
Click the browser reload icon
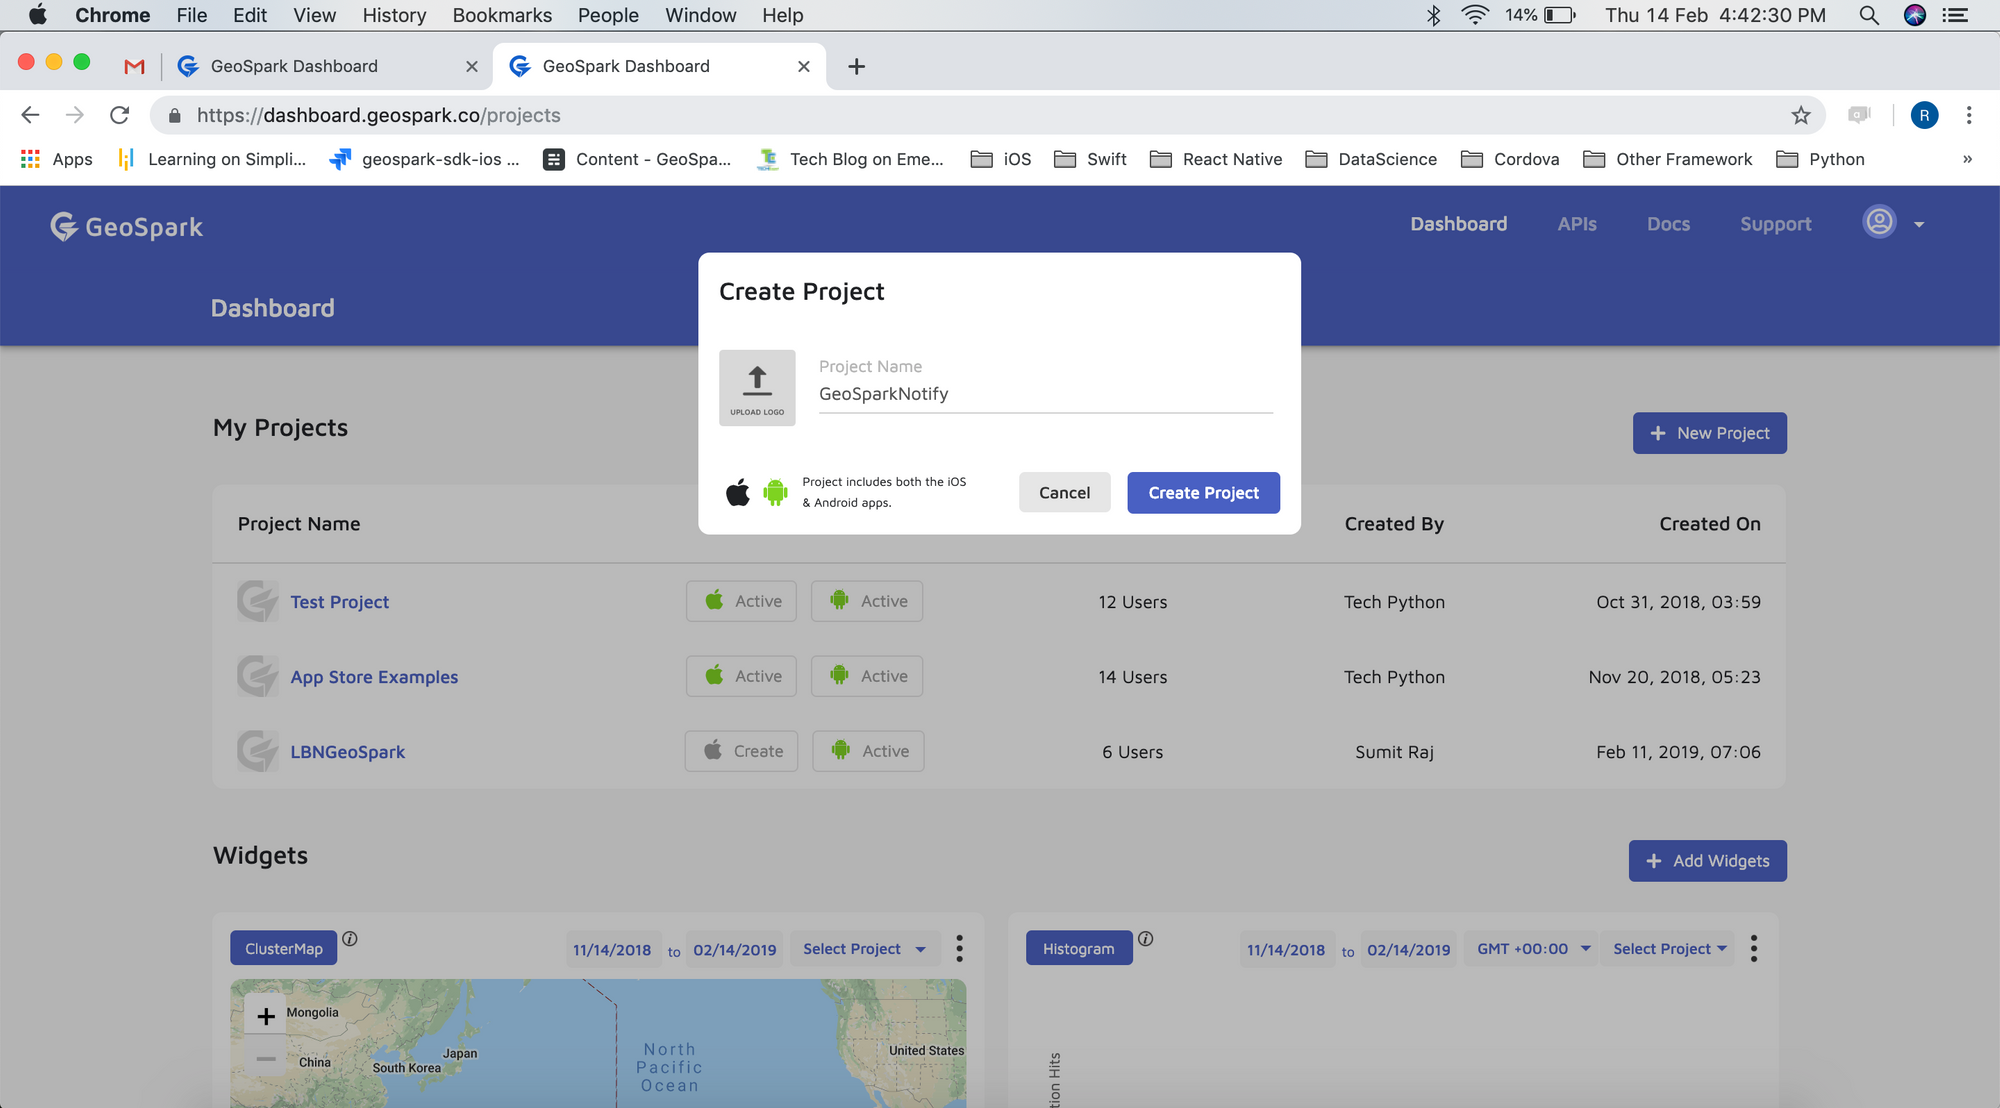119,115
